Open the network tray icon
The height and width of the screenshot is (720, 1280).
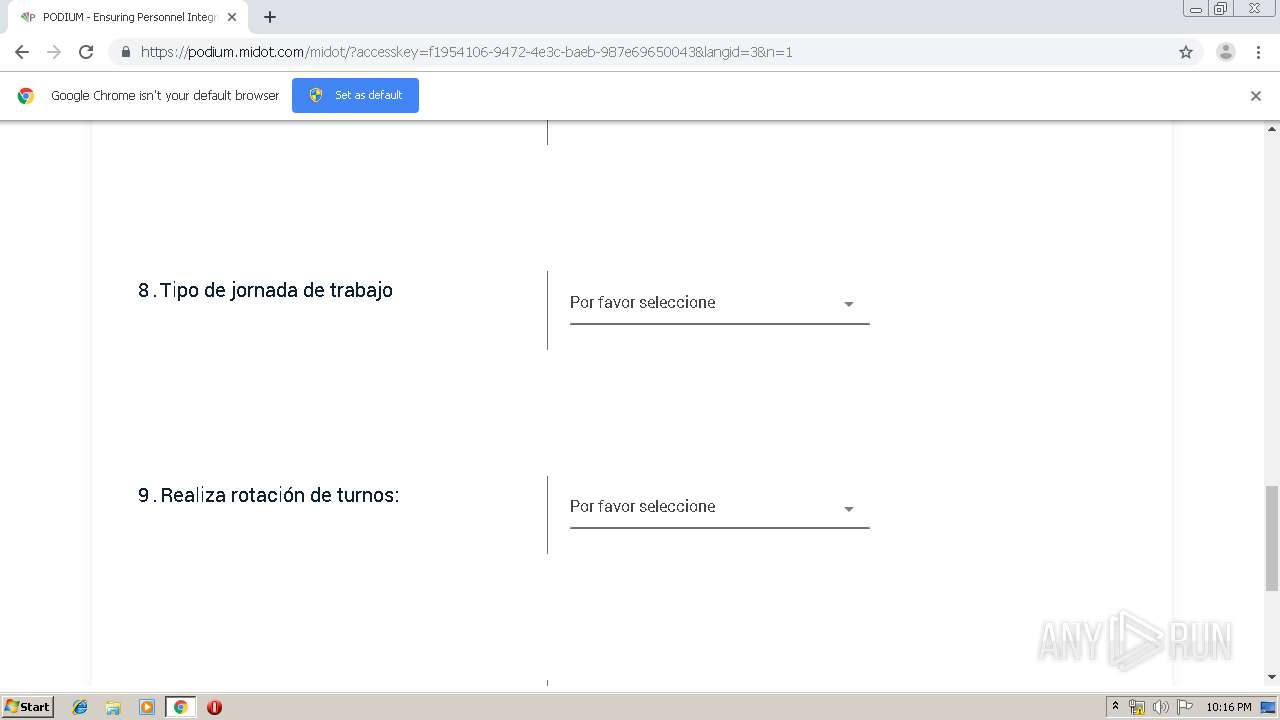pos(1137,707)
